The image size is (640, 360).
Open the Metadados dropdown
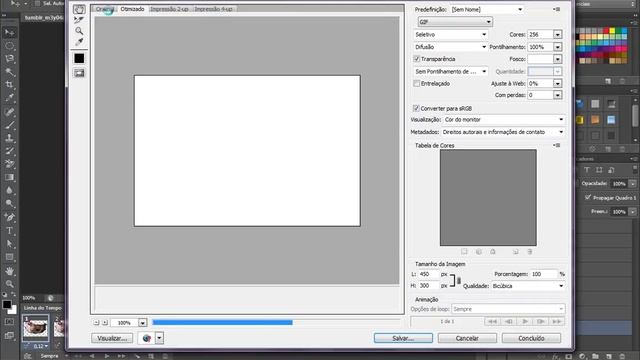(x=503, y=132)
